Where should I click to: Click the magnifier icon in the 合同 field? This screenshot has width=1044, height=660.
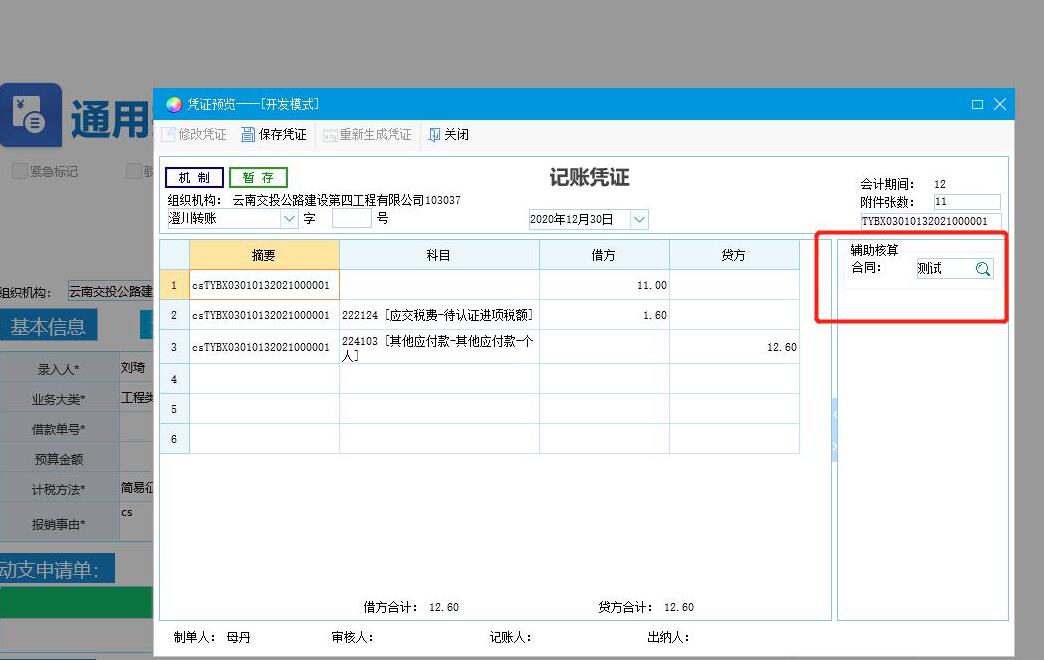[x=982, y=269]
